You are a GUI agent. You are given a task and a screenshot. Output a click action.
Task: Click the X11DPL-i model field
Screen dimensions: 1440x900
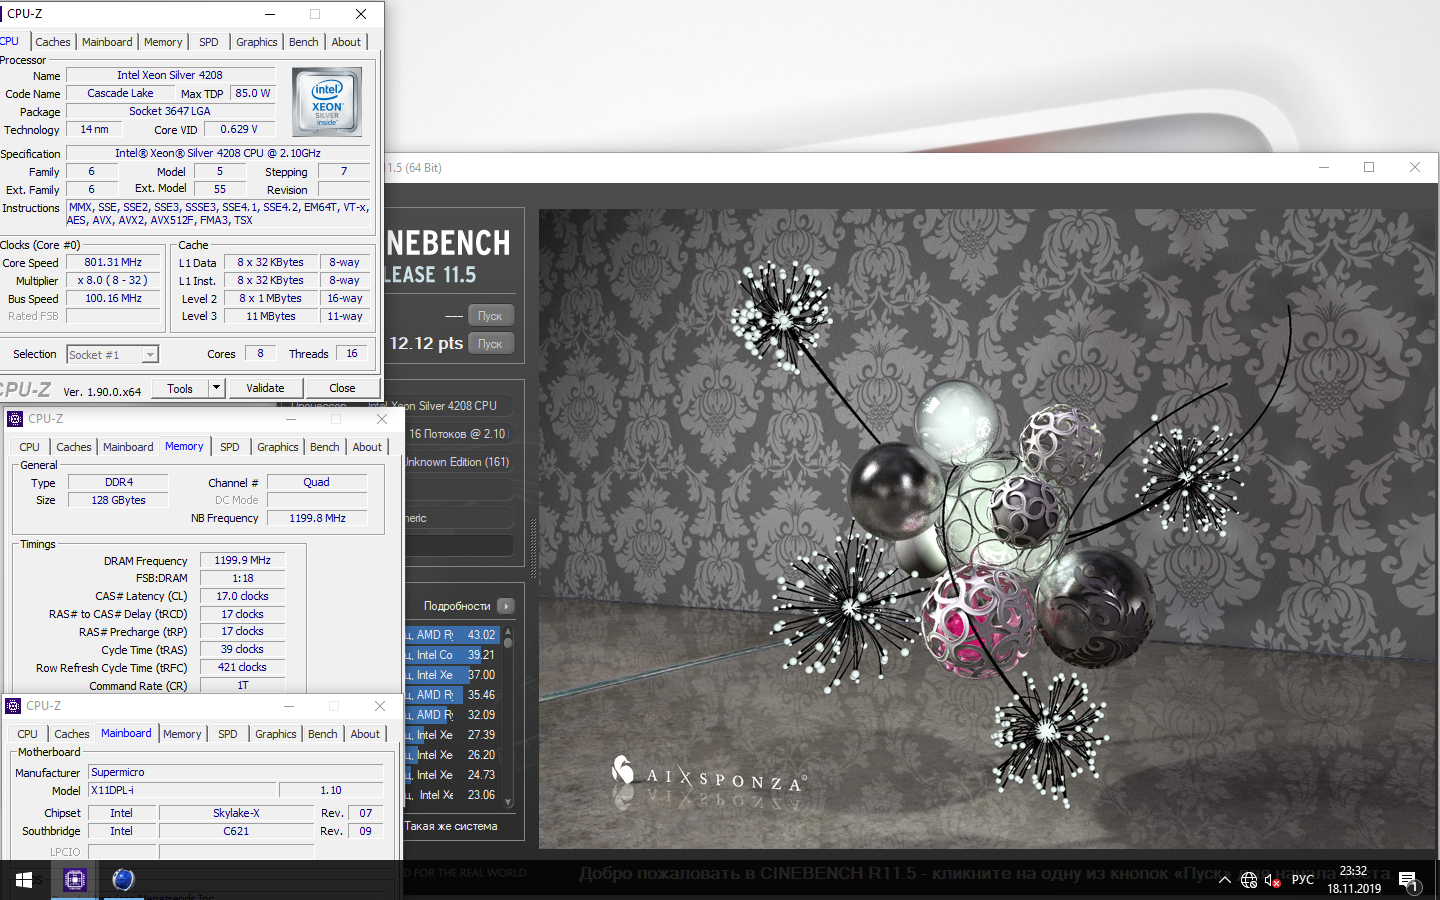180,790
